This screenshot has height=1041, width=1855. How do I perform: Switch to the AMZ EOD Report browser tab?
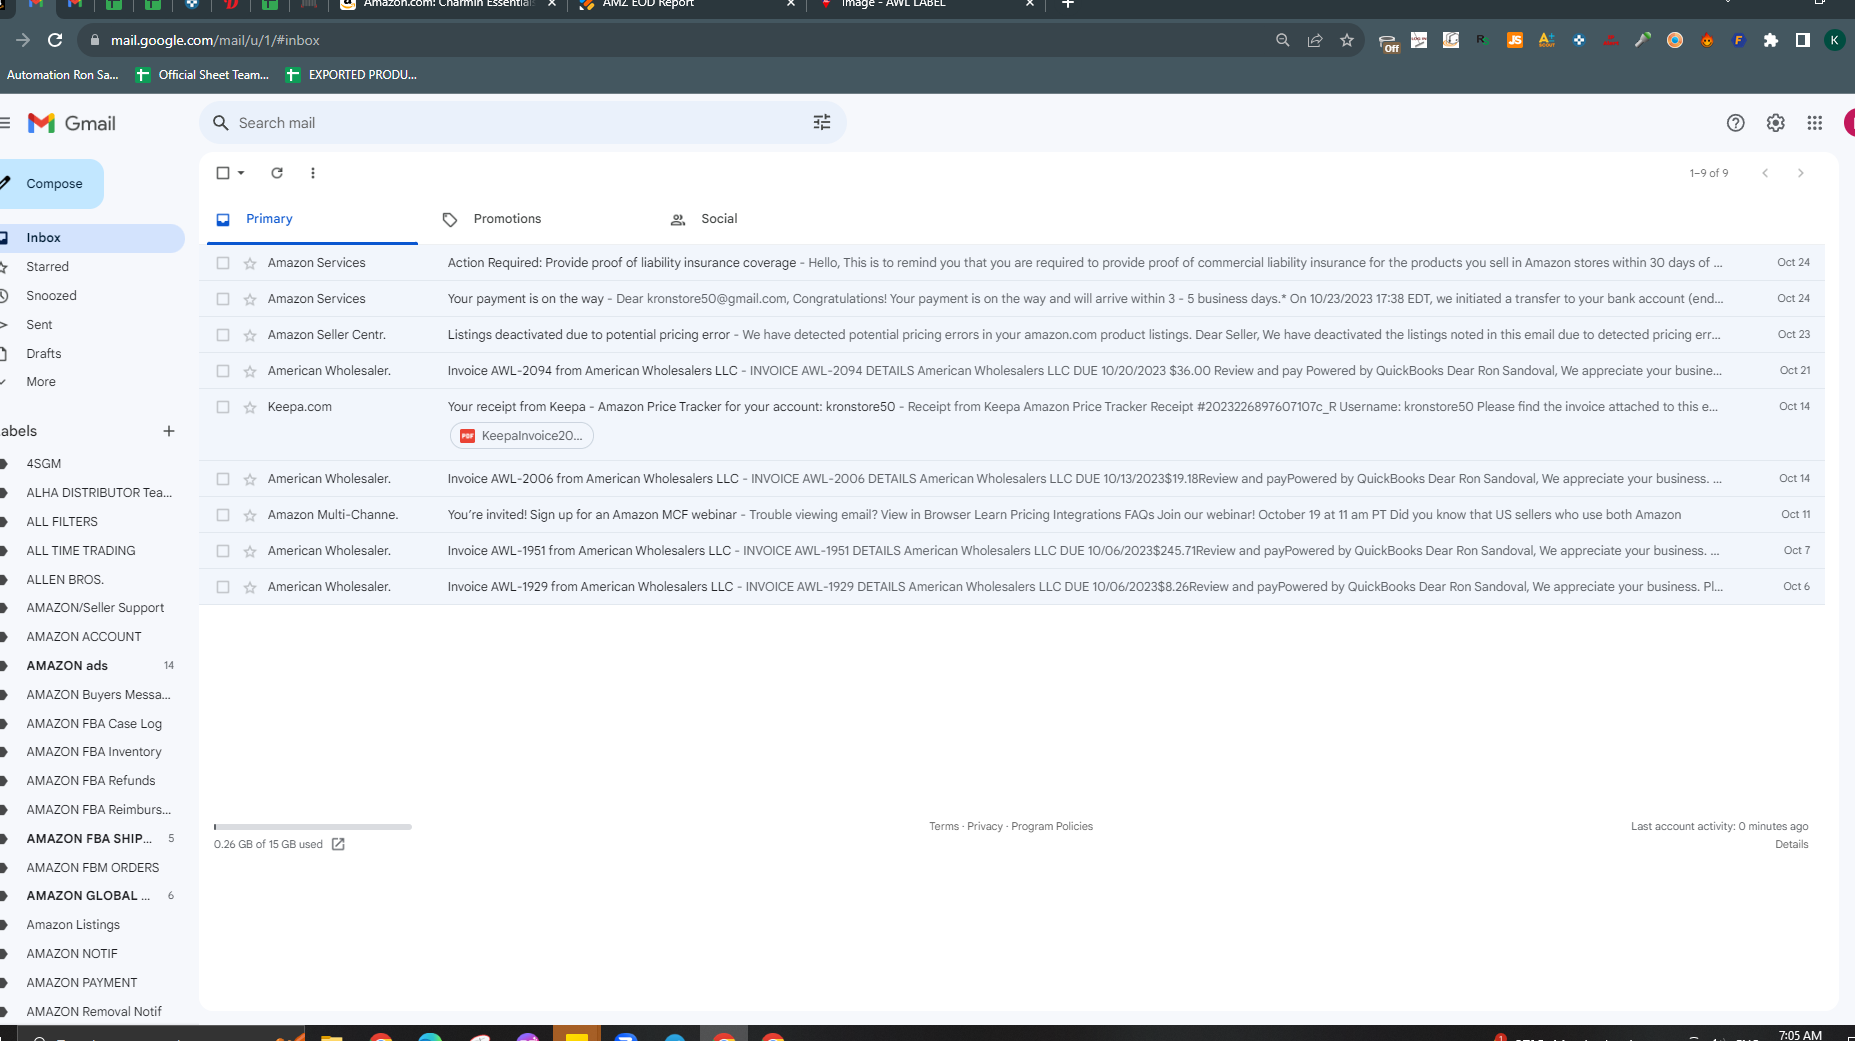pos(686,5)
